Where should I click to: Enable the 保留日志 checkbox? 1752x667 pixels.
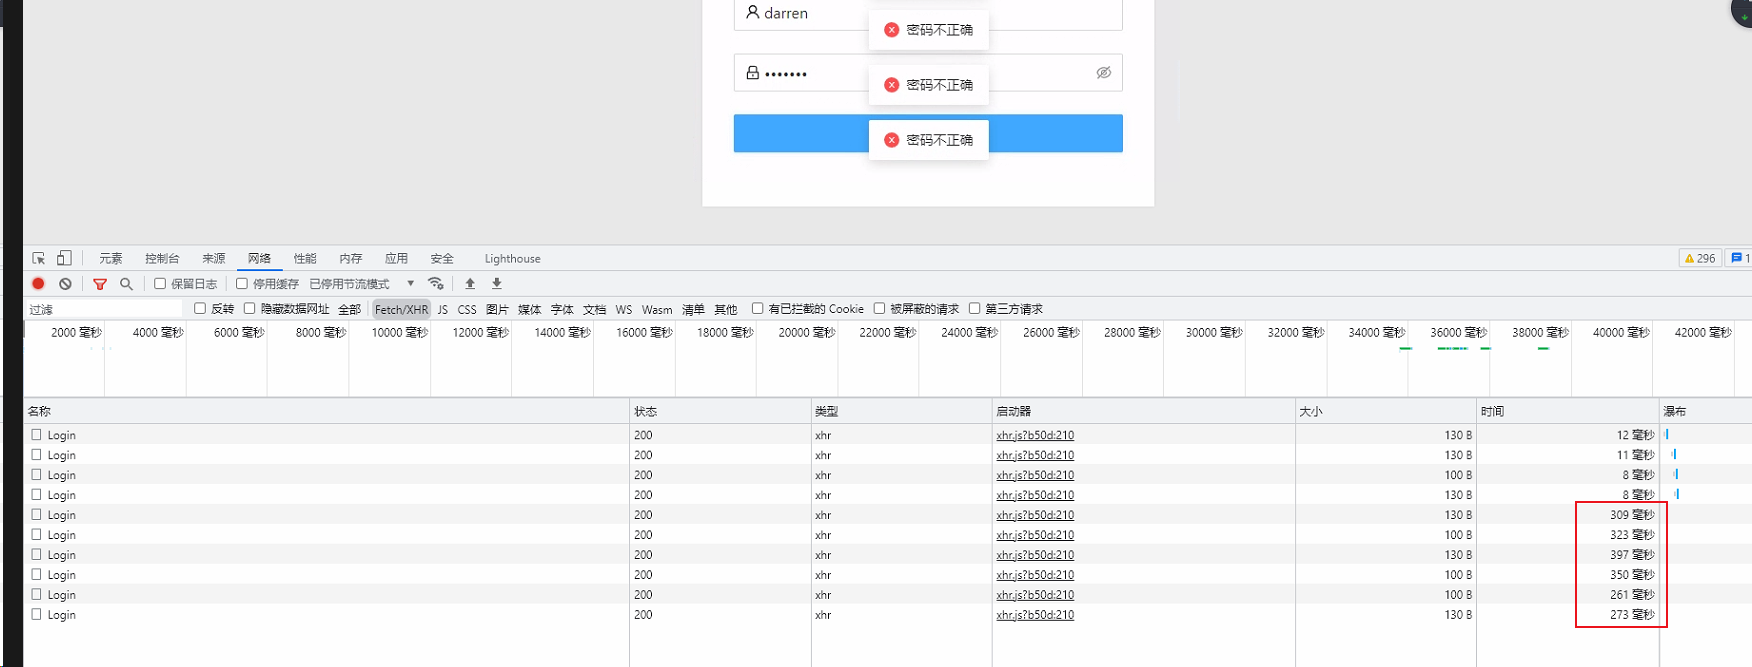click(x=160, y=284)
